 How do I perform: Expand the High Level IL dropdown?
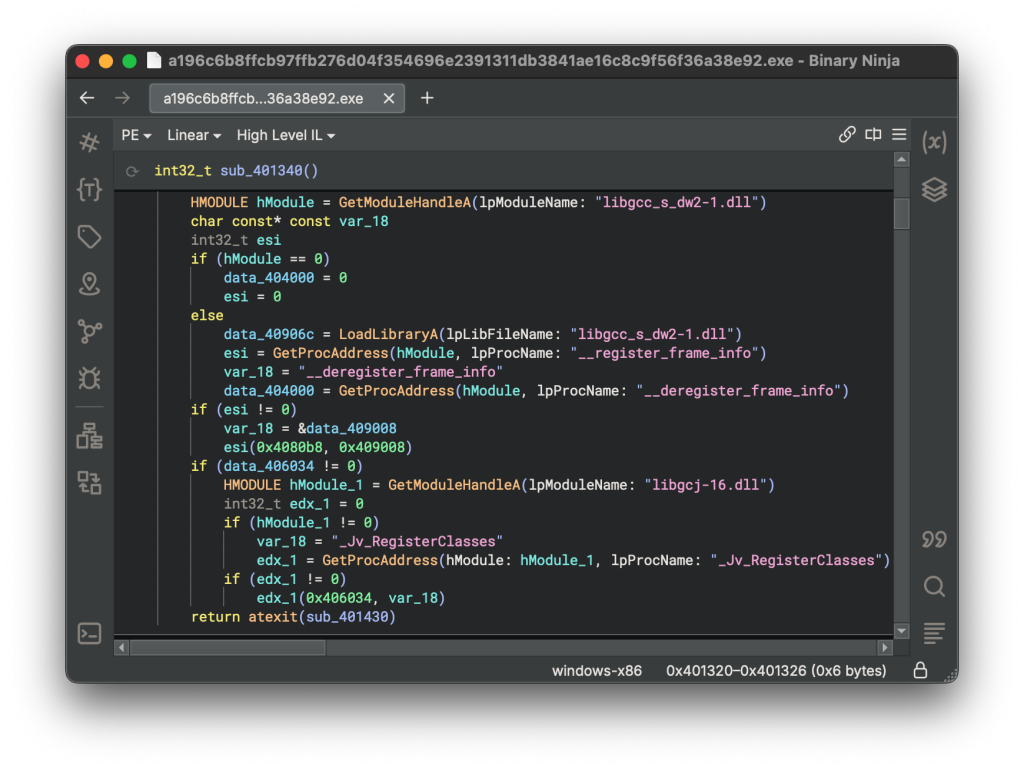tap(286, 135)
